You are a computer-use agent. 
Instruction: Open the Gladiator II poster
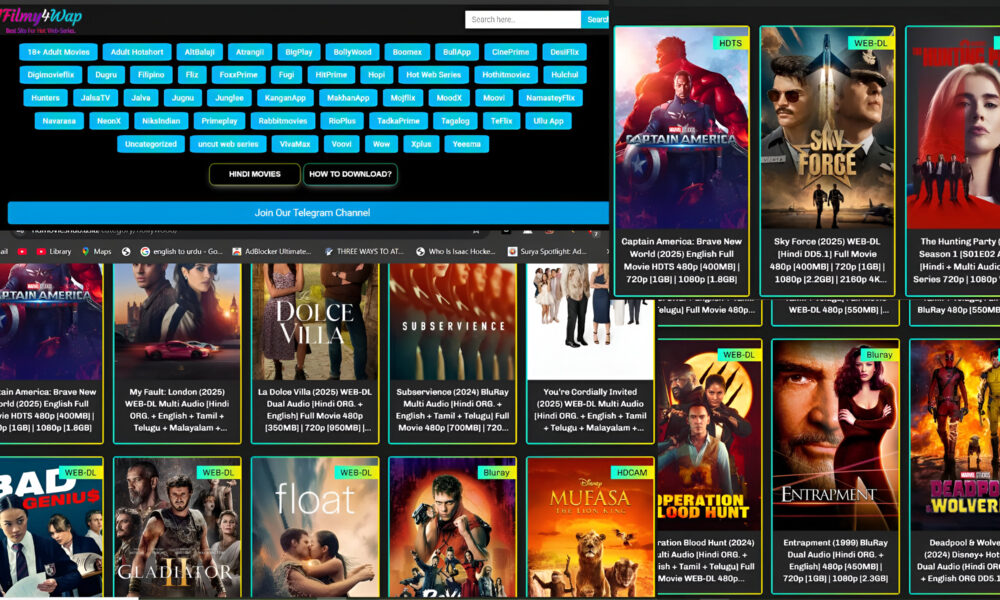coord(177,527)
